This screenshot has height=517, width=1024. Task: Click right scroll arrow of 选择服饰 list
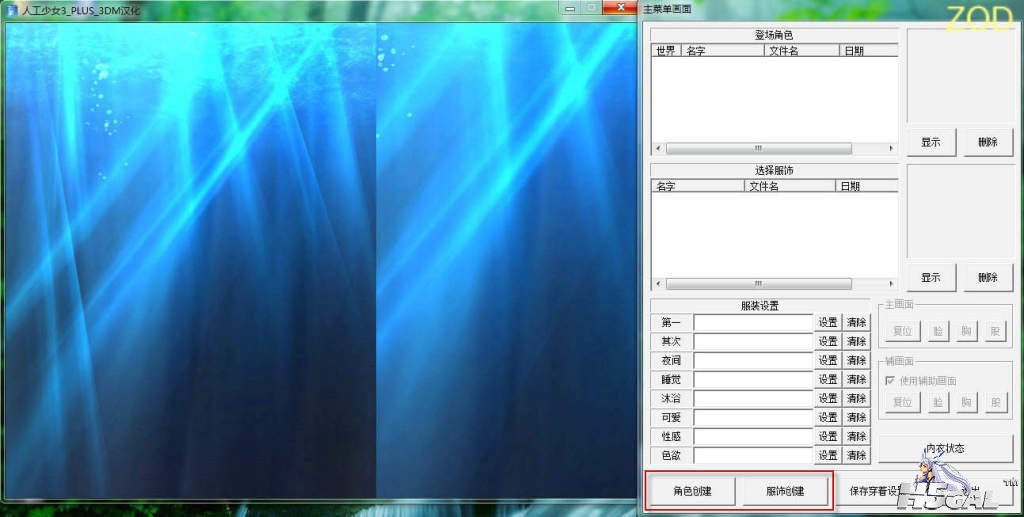point(891,284)
